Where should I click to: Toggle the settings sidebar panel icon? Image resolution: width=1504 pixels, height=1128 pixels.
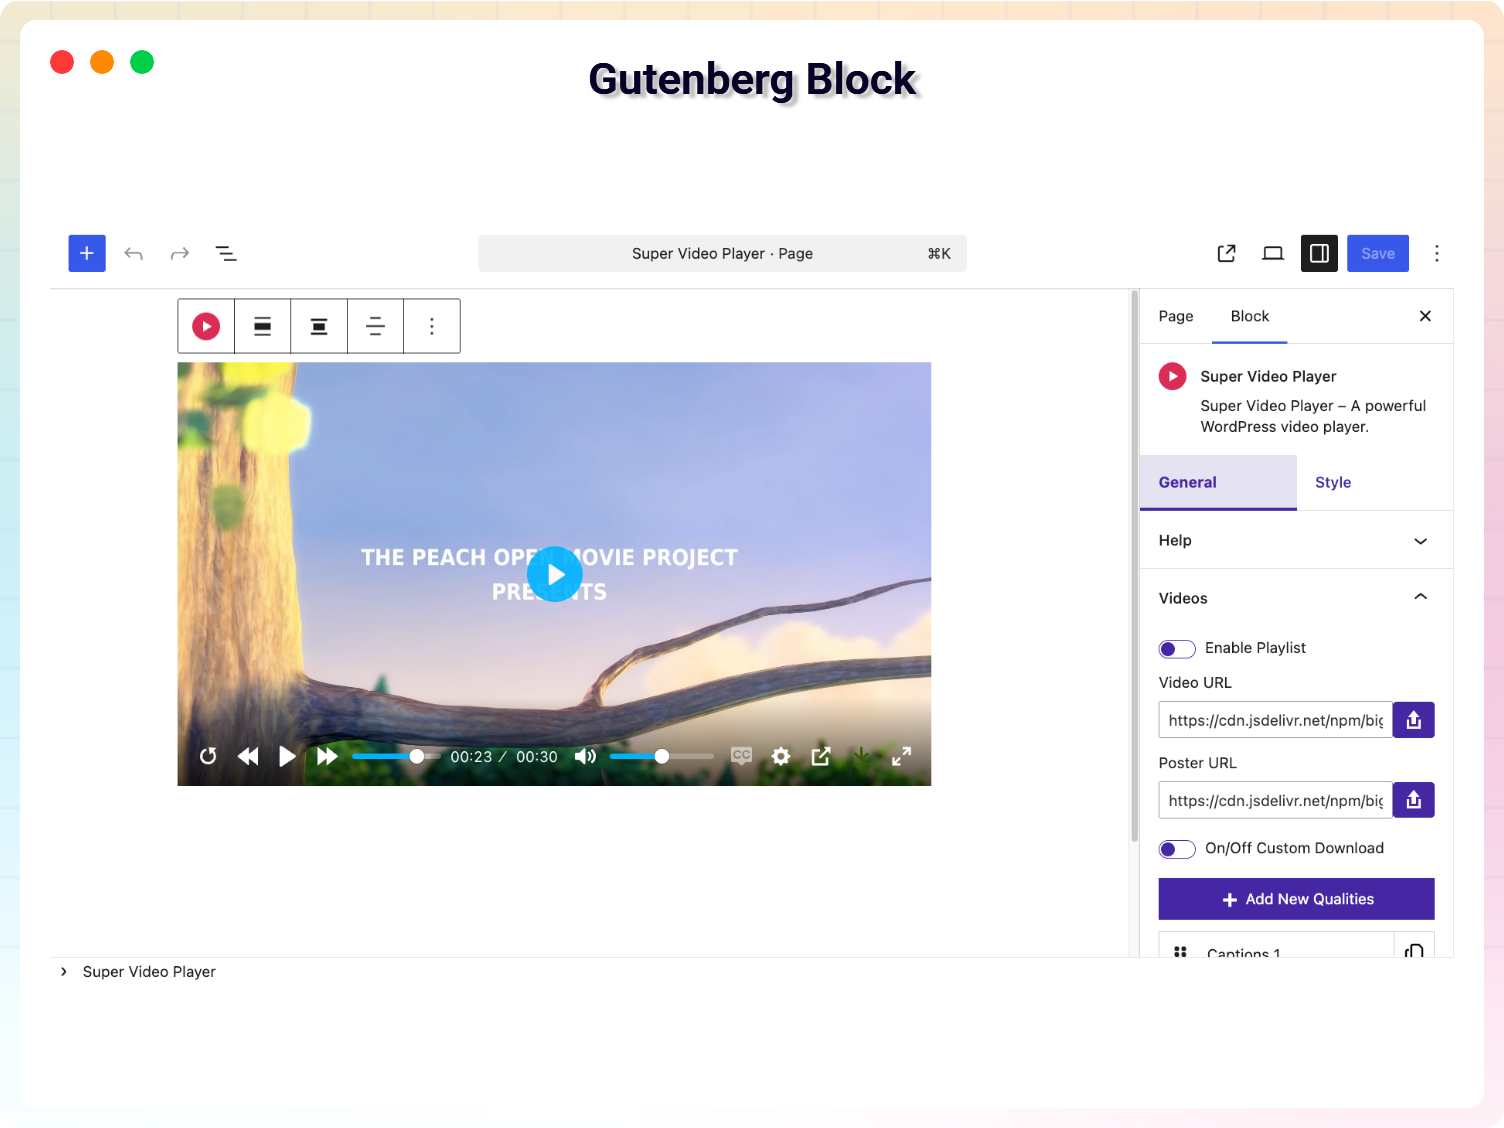pos(1319,253)
